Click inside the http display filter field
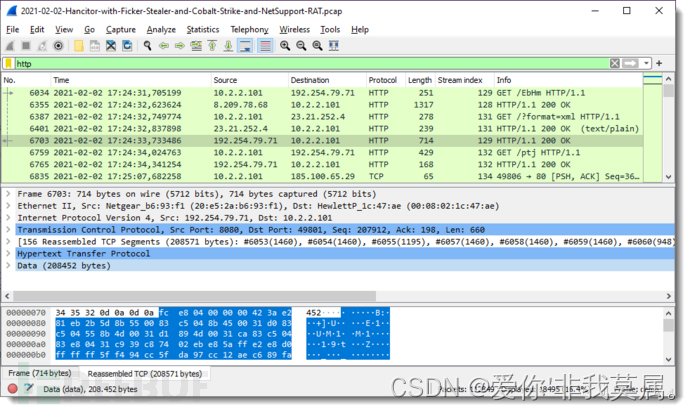The height and width of the screenshot is (411, 690). coord(312,64)
